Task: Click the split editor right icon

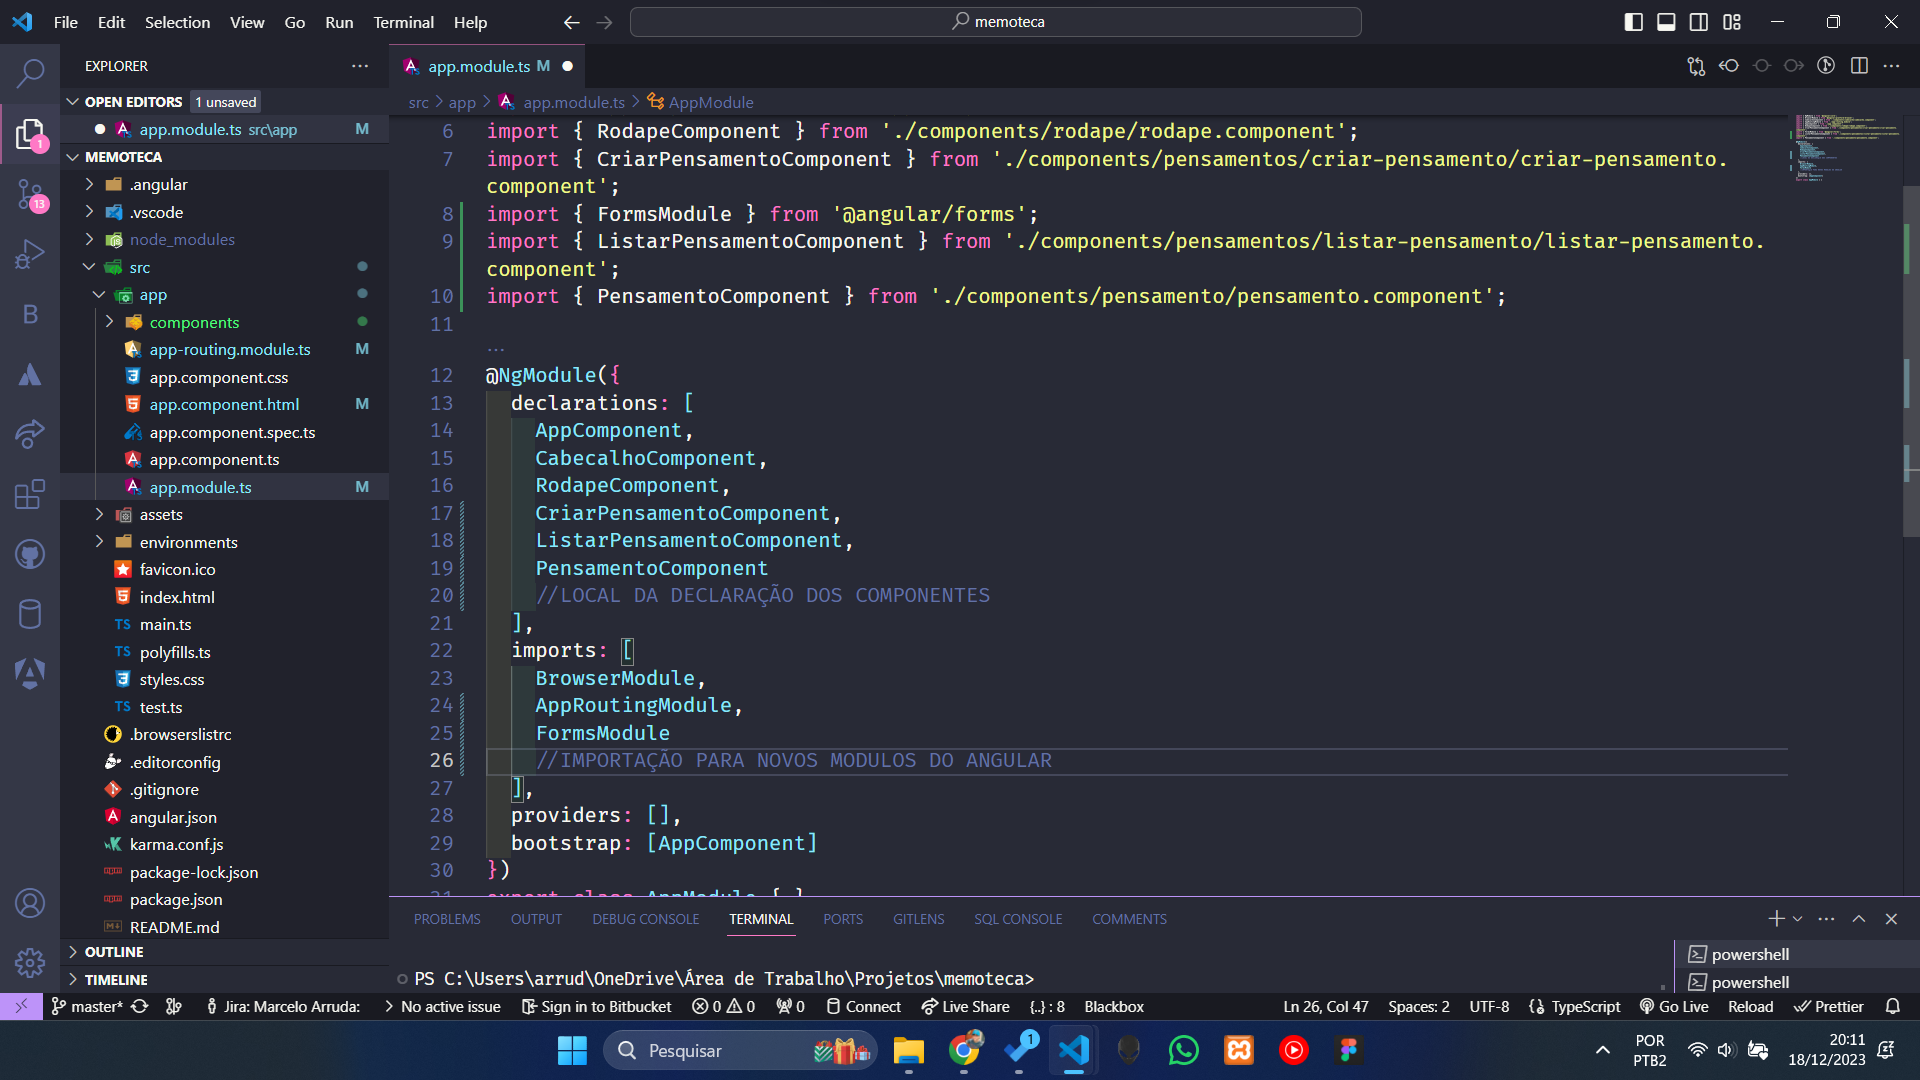Action: pos(1859,66)
